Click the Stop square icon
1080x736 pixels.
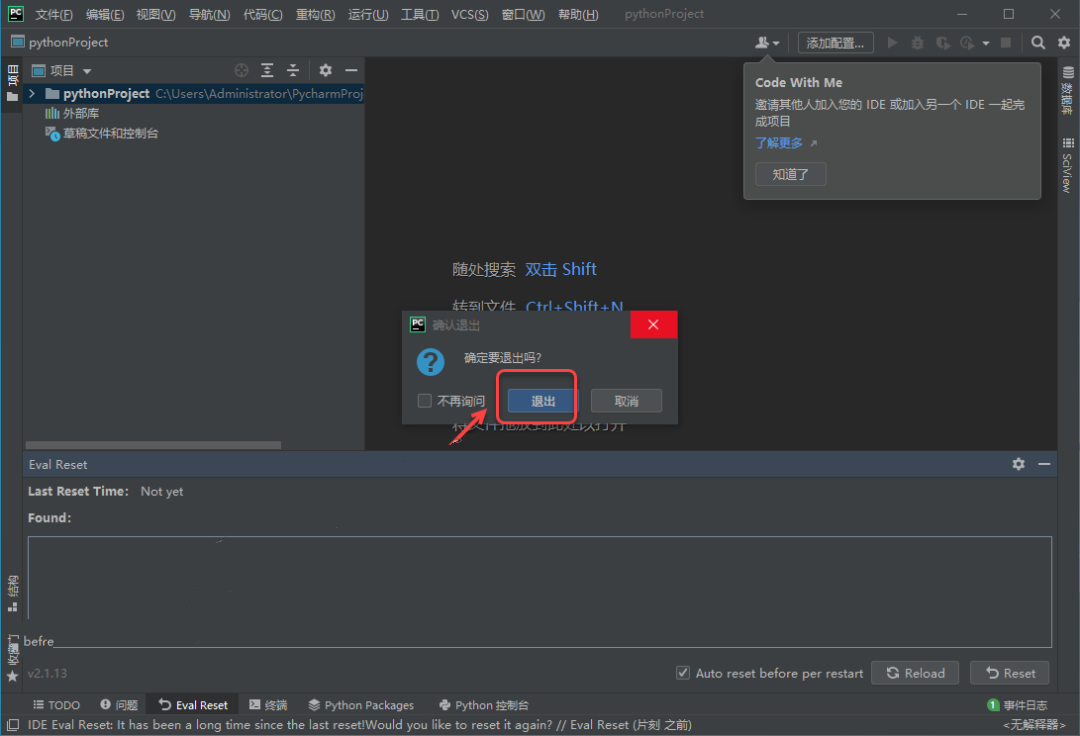pos(1006,43)
